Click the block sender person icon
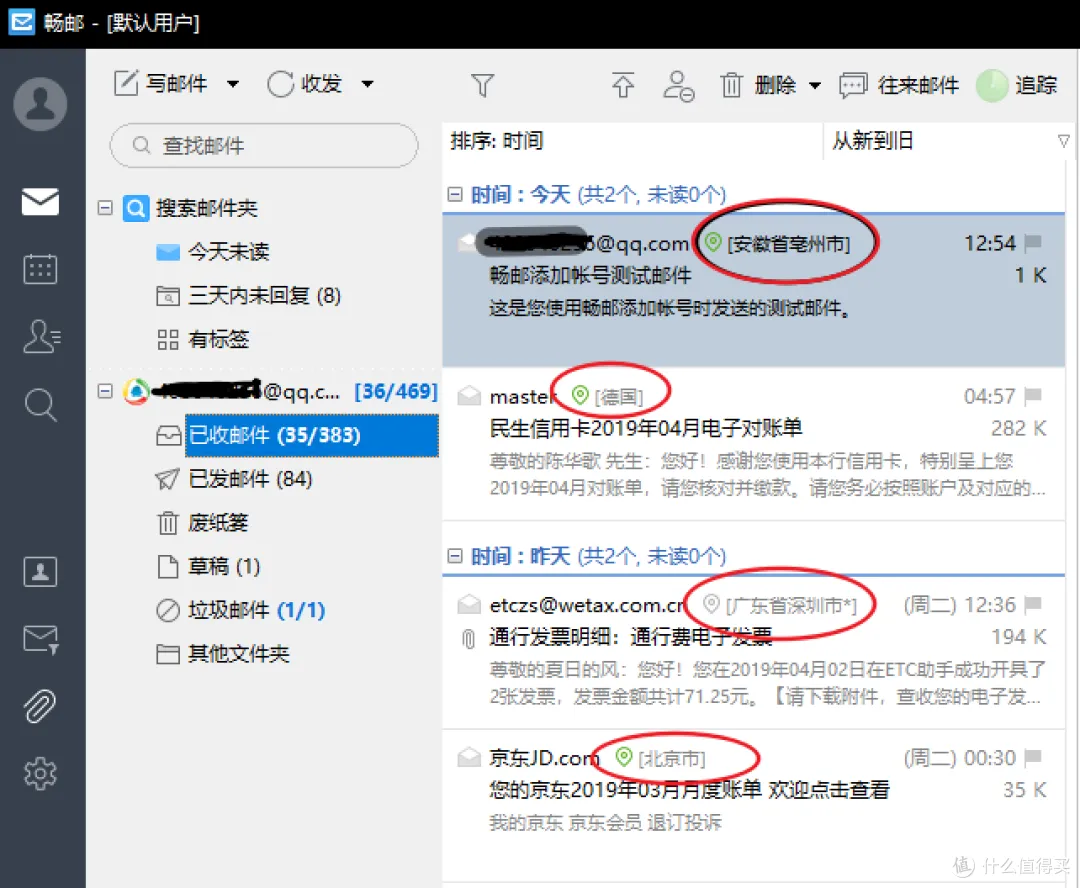Image resolution: width=1080 pixels, height=888 pixels. tap(678, 85)
